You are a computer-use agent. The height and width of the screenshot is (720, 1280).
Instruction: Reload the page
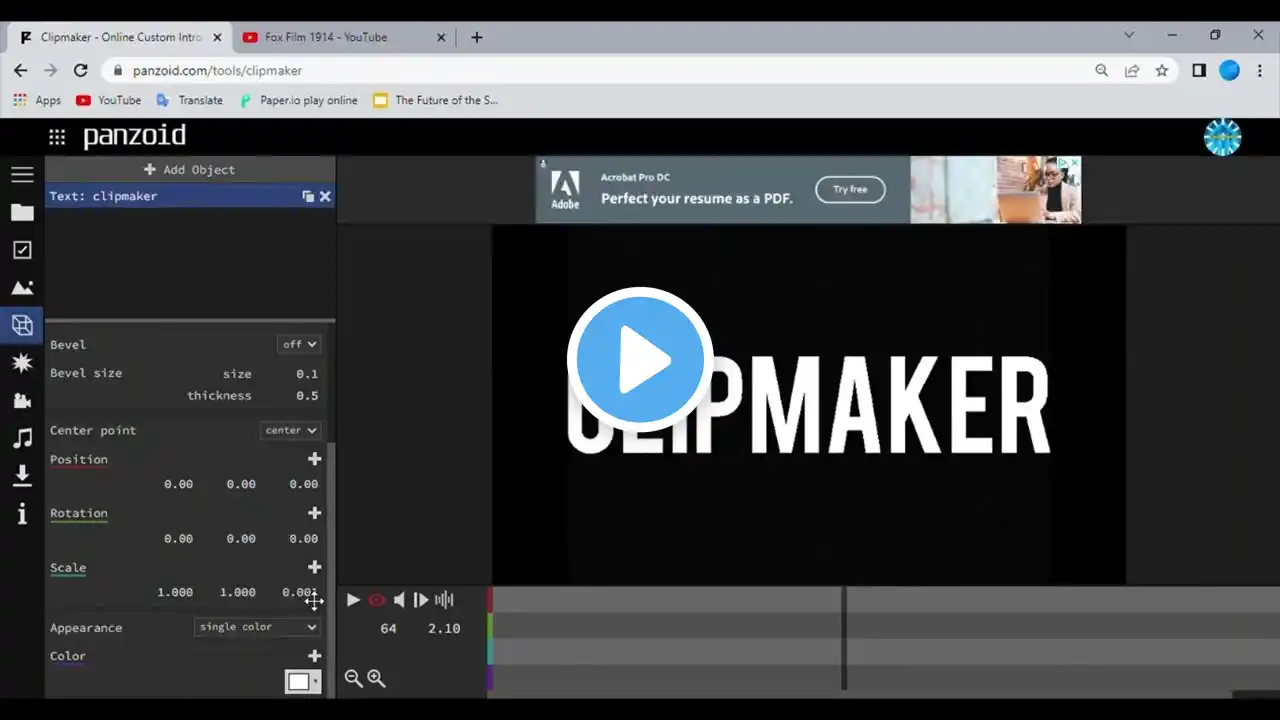(81, 70)
